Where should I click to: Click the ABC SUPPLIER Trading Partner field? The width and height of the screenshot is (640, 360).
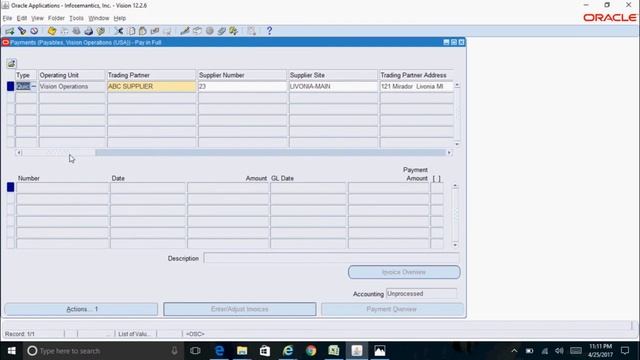coord(151,87)
